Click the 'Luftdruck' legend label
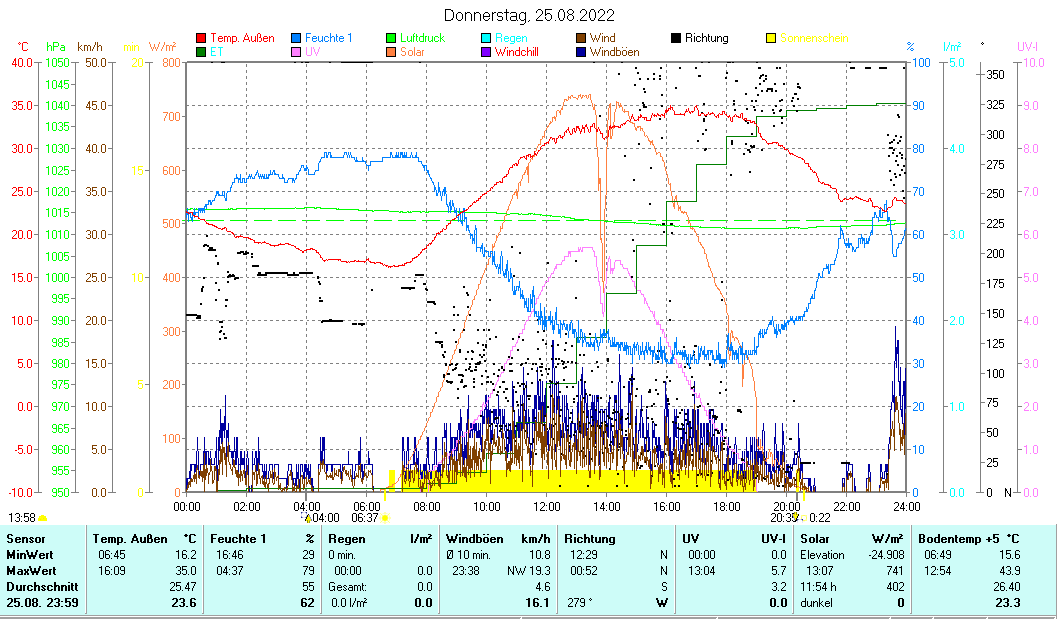The height and width of the screenshot is (619, 1057). (x=423, y=38)
